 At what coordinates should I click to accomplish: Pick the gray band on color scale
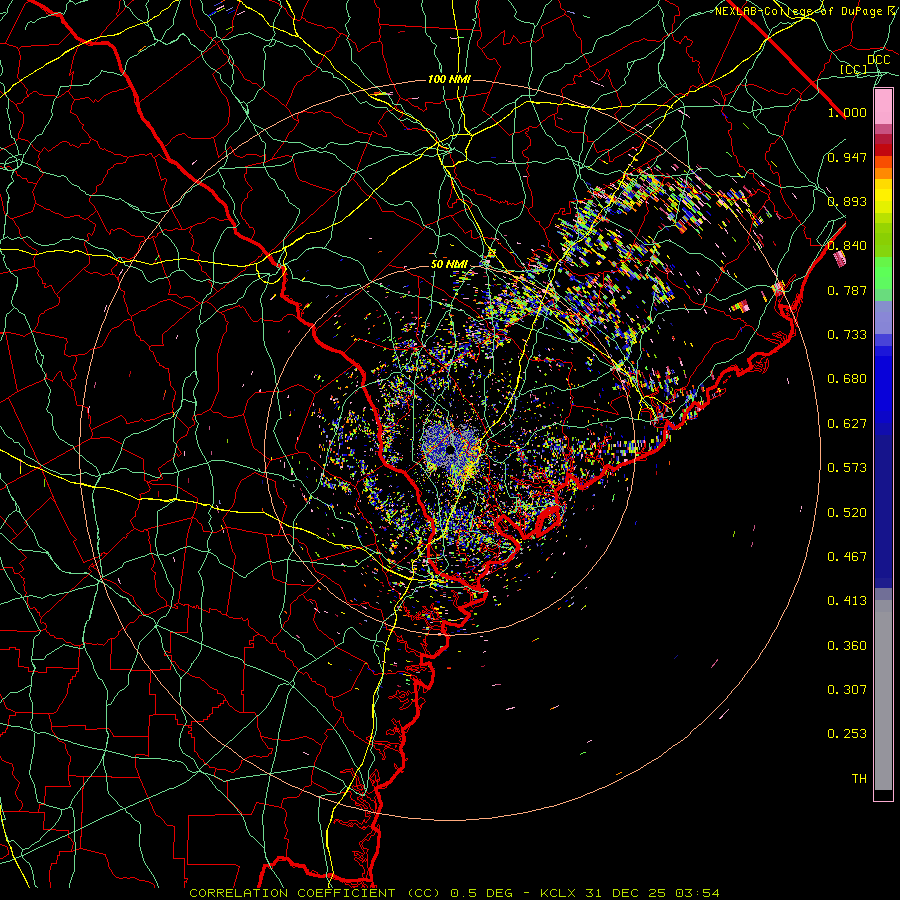(x=883, y=695)
